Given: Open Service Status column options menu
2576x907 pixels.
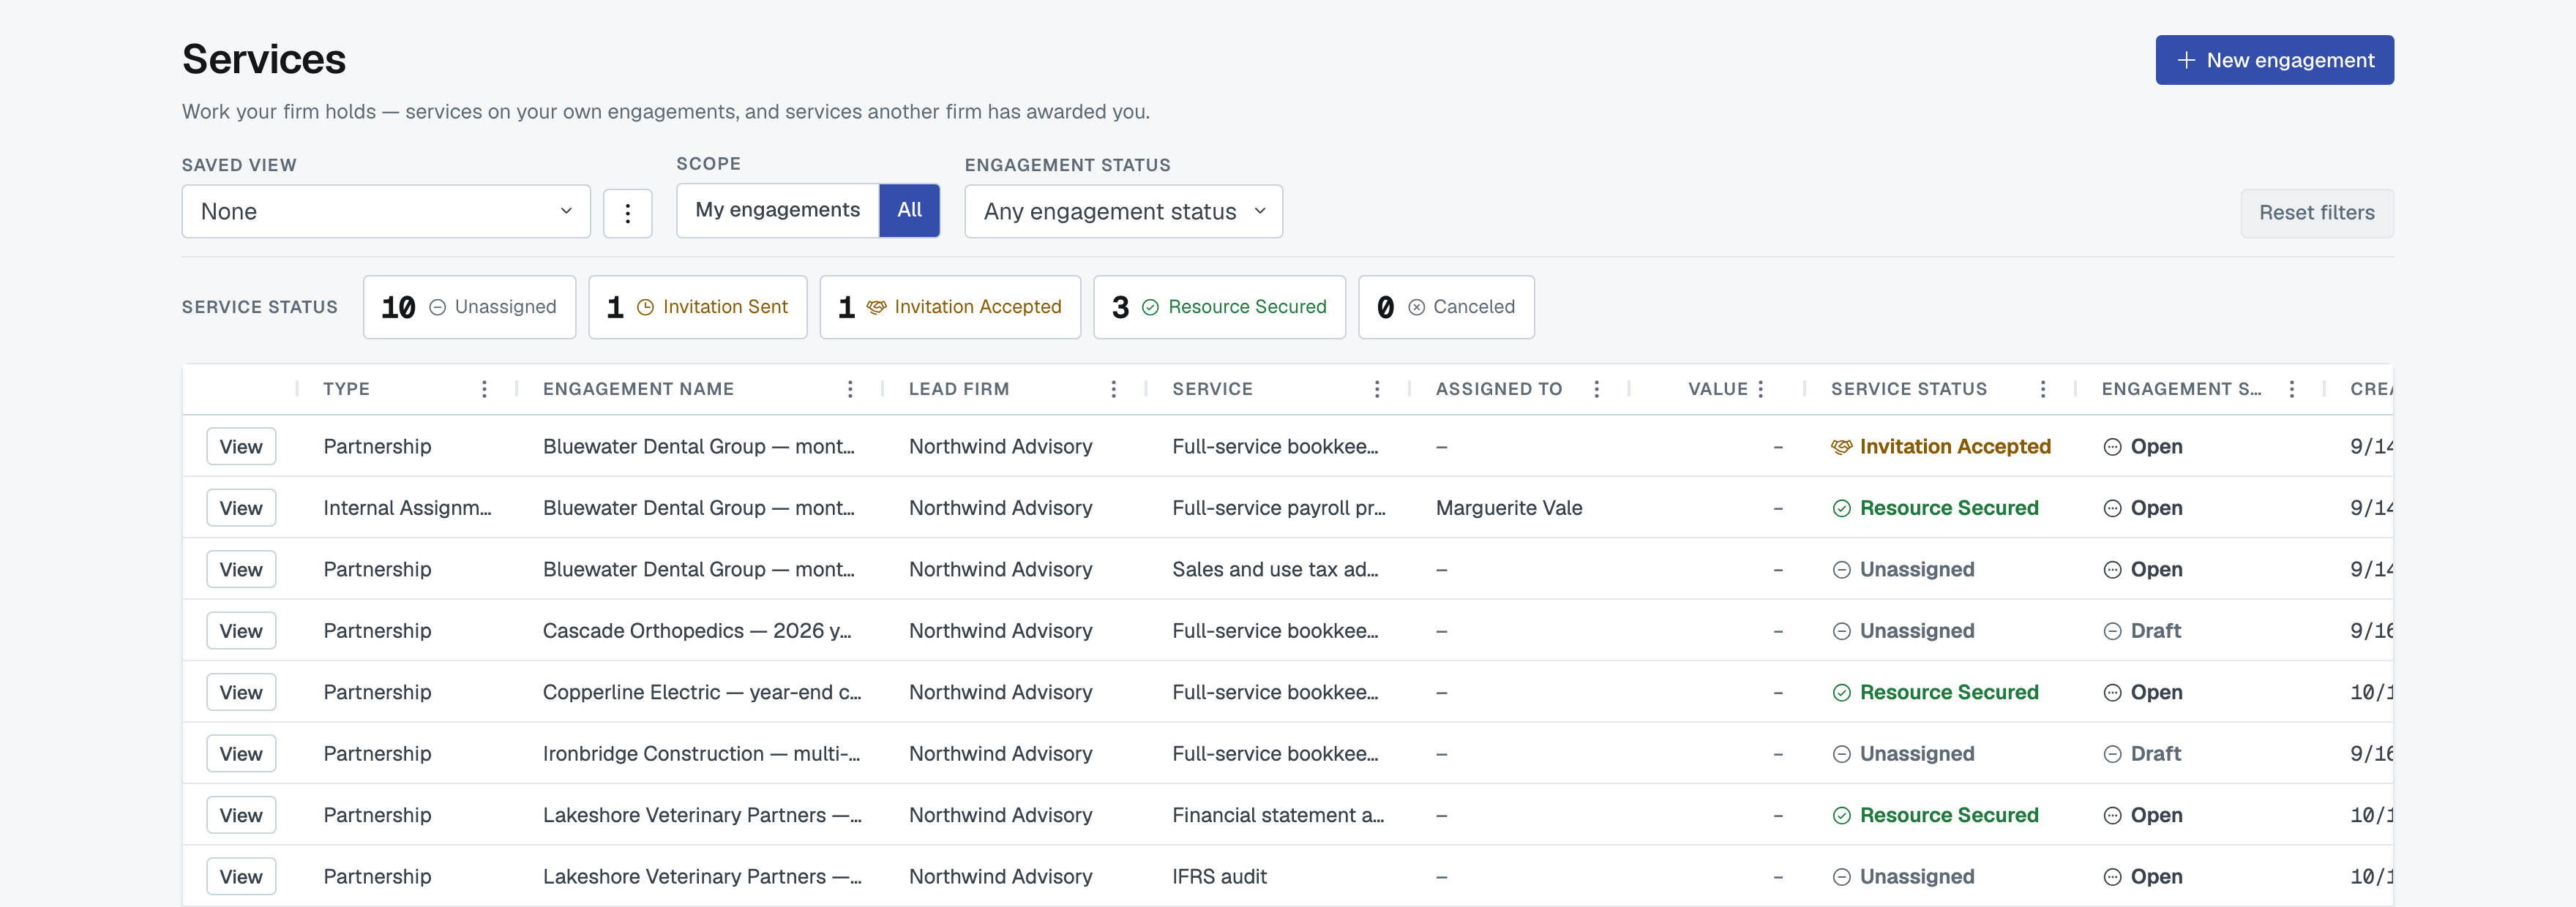Looking at the screenshot, I should tap(2042, 389).
